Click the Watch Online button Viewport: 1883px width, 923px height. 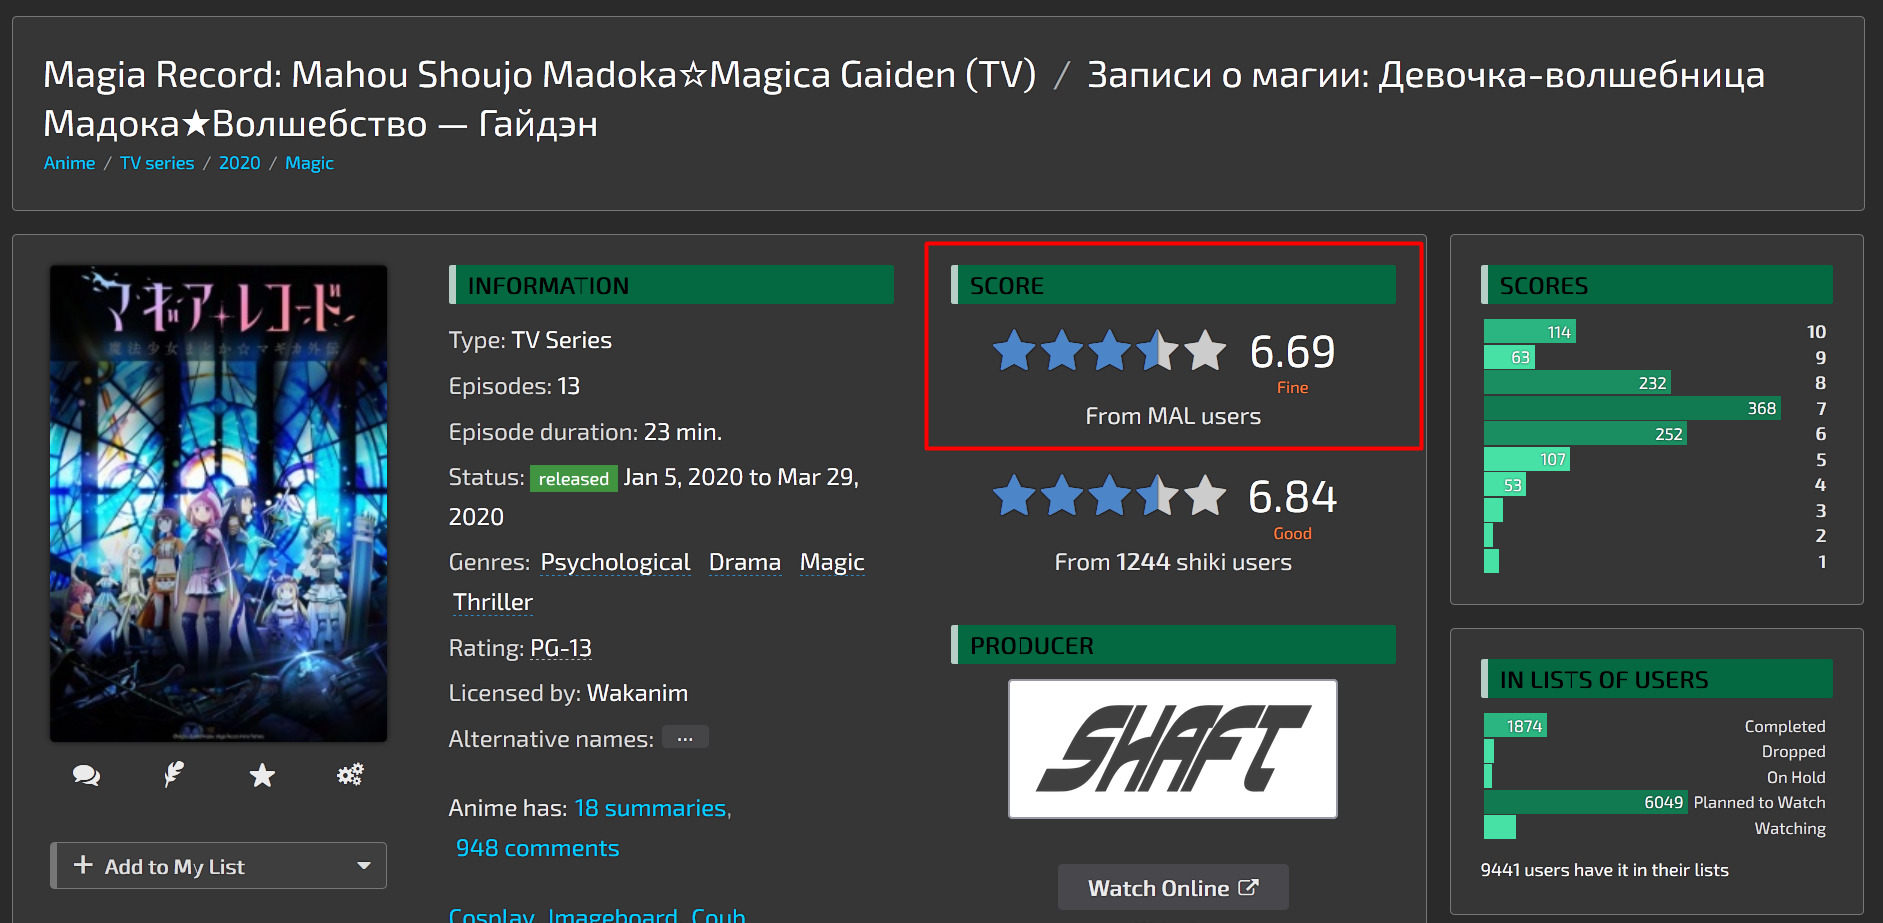pos(1173,887)
